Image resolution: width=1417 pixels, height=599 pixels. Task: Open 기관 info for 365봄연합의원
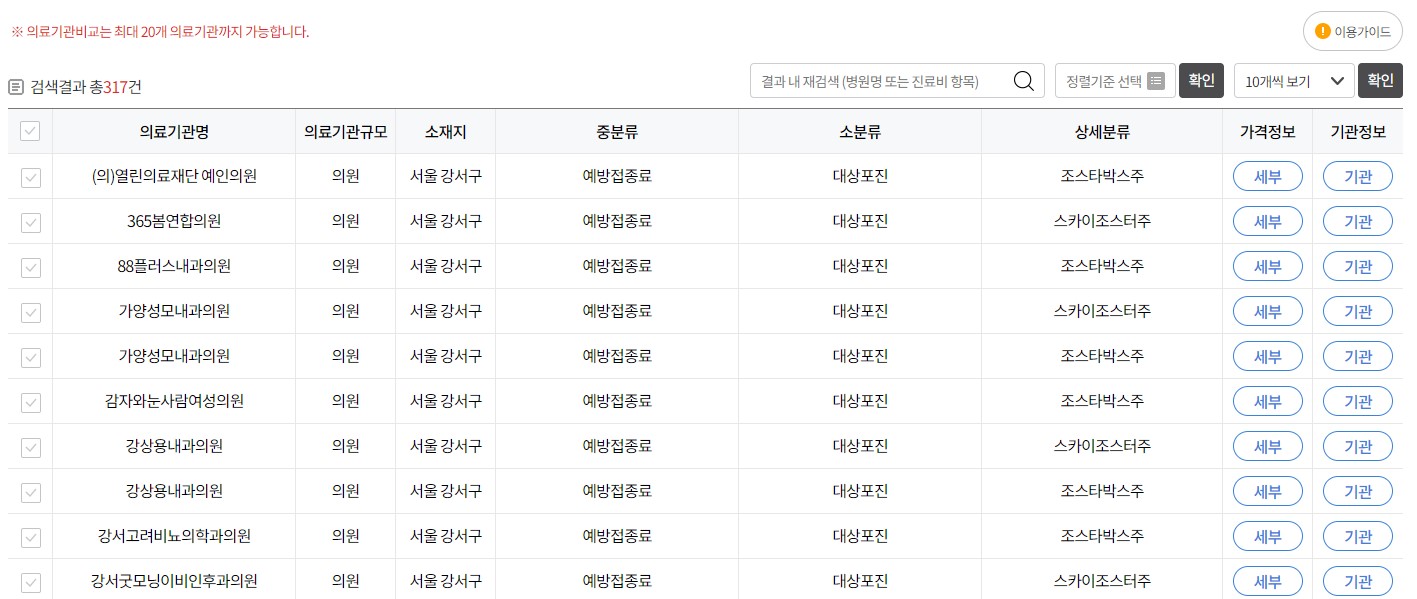[x=1357, y=222]
